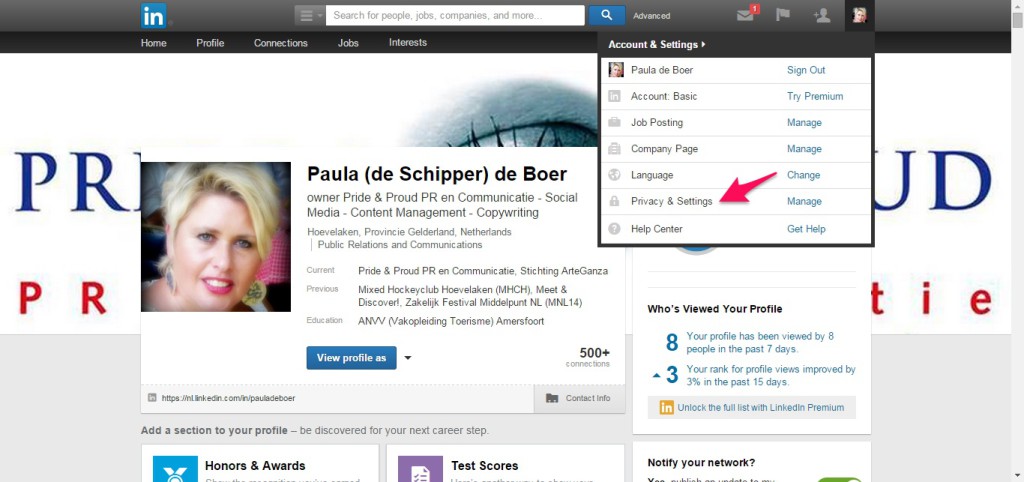Click Manage next to Job Posting
Image resolution: width=1024 pixels, height=482 pixels.
click(804, 122)
